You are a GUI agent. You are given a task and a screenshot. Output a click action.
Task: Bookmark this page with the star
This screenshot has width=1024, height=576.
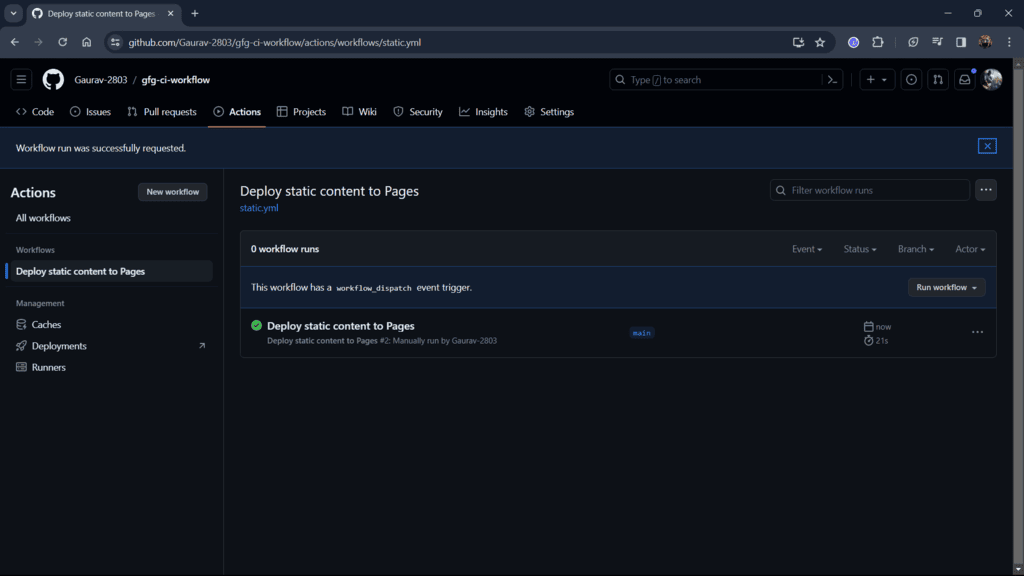(820, 42)
